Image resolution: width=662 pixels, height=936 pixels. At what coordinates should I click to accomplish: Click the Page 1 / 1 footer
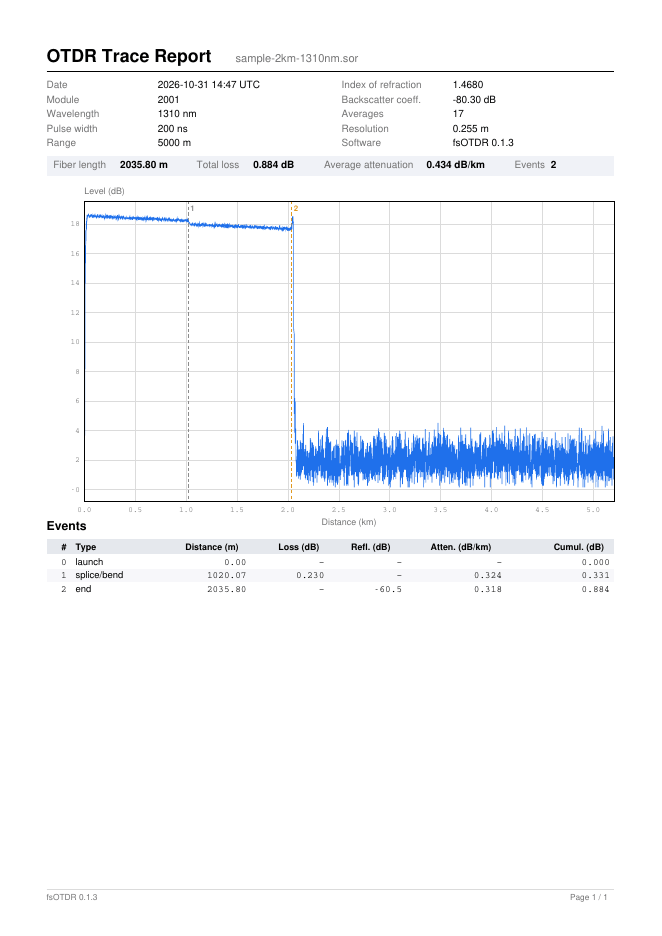click(589, 897)
